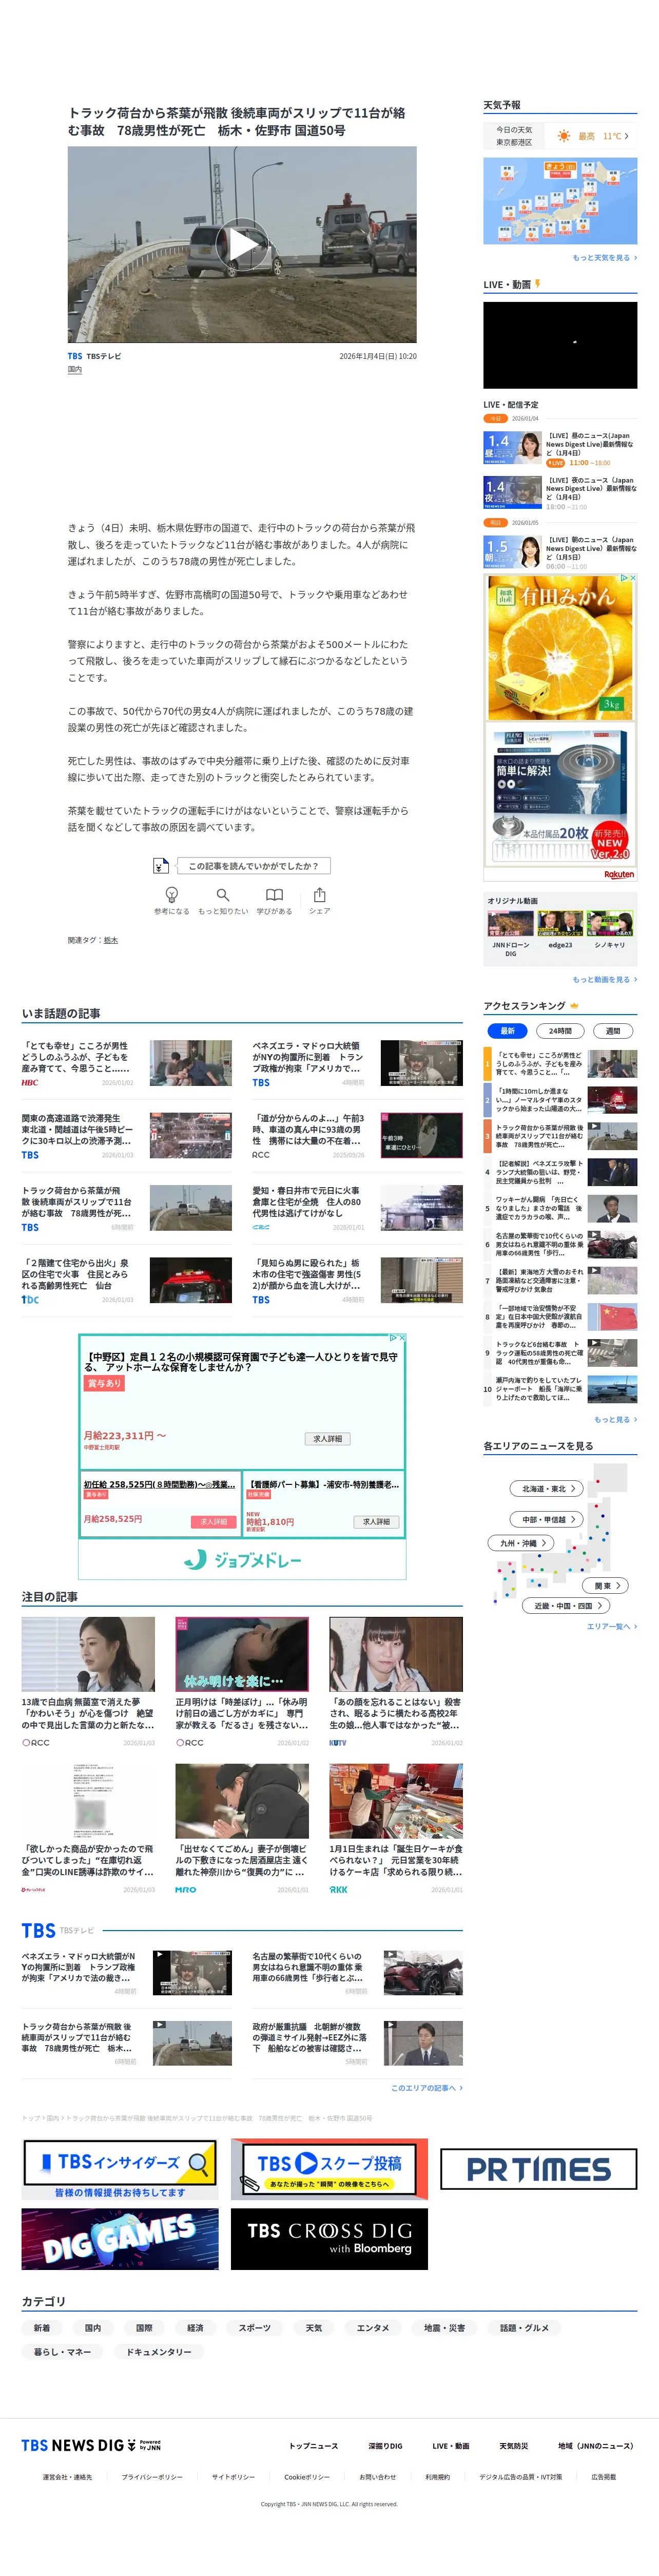Open the 朝のニュース 1月5日 scheduled stream
This screenshot has width=659, height=2576.
[x=560, y=553]
